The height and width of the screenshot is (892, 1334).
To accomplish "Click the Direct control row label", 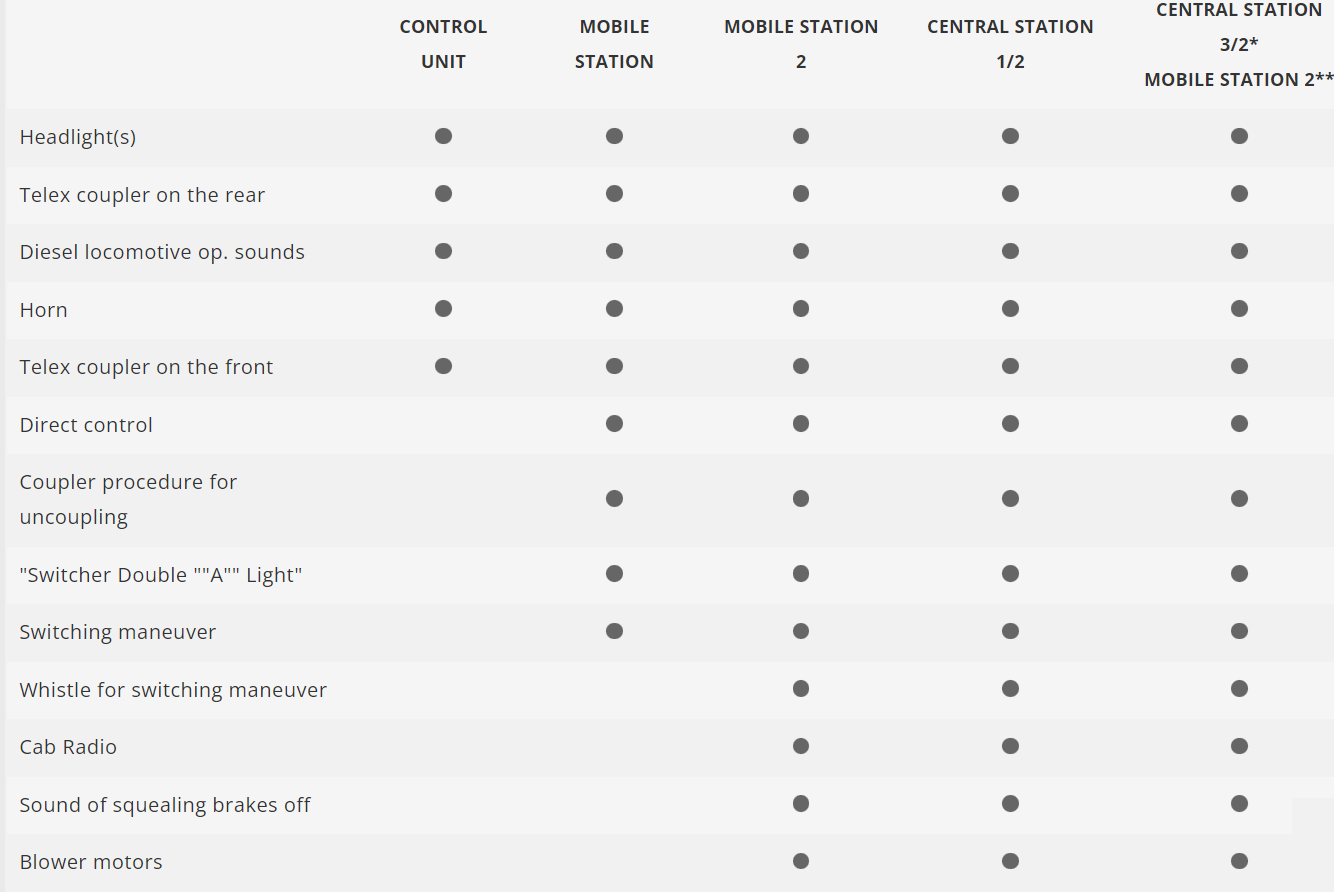I will click(x=86, y=425).
